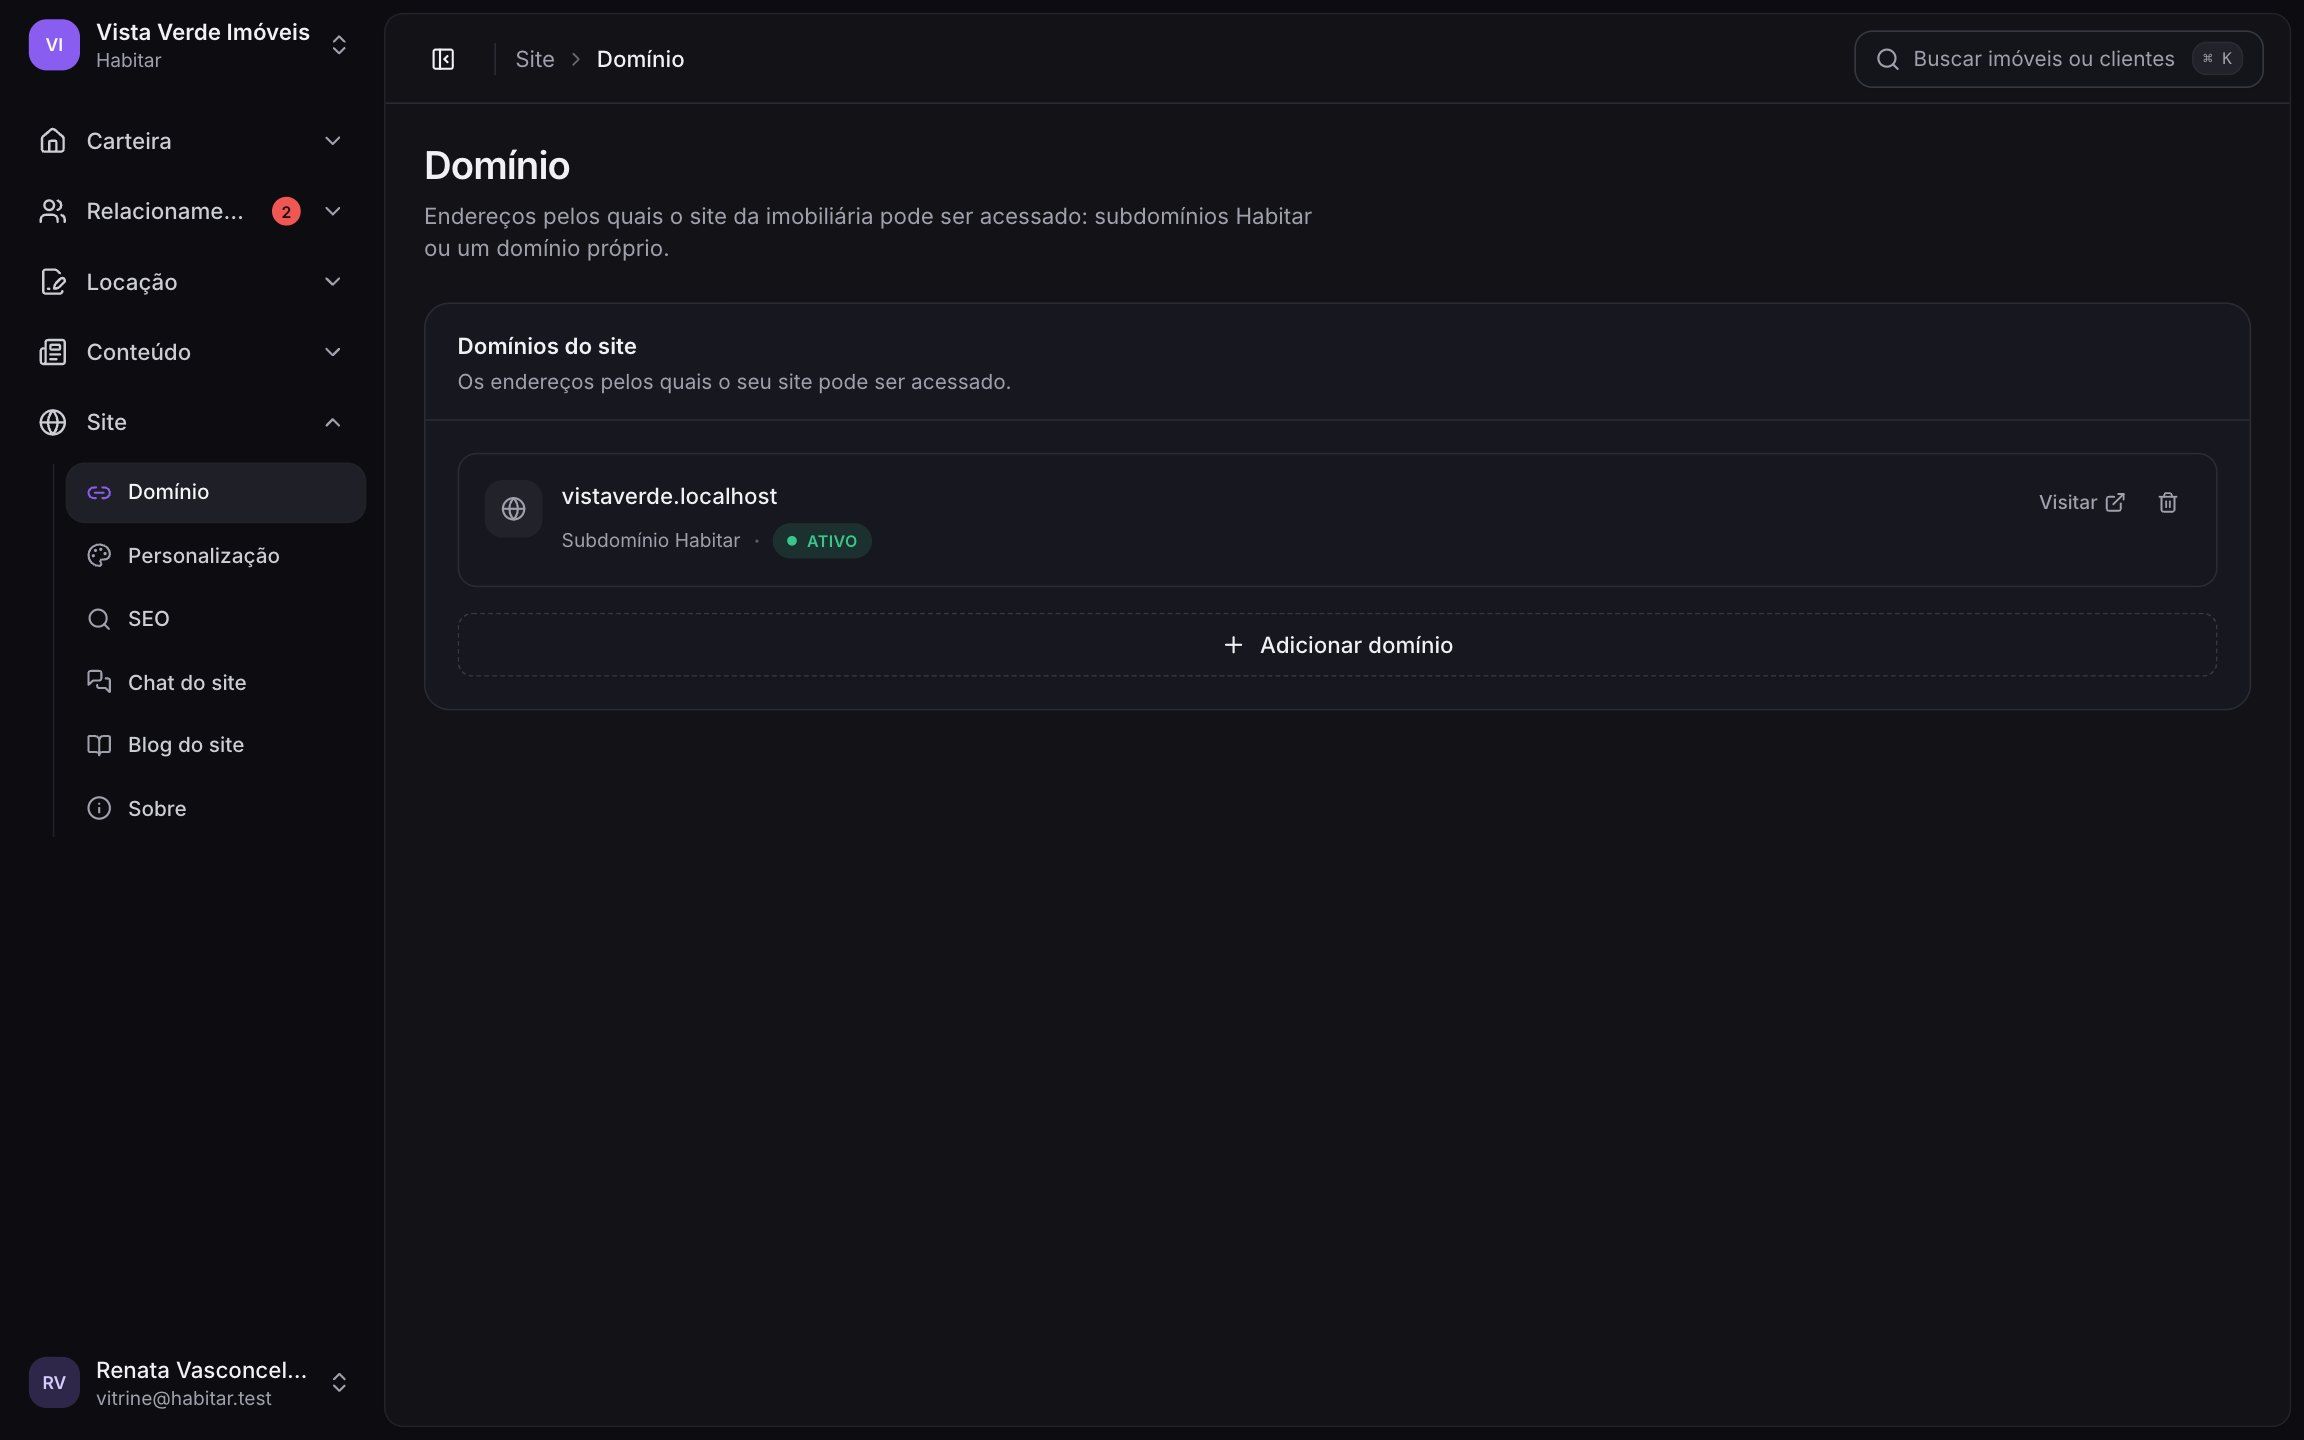Click the Conteúdo newspaper icon
This screenshot has height=1440, width=2304.
[x=53, y=352]
